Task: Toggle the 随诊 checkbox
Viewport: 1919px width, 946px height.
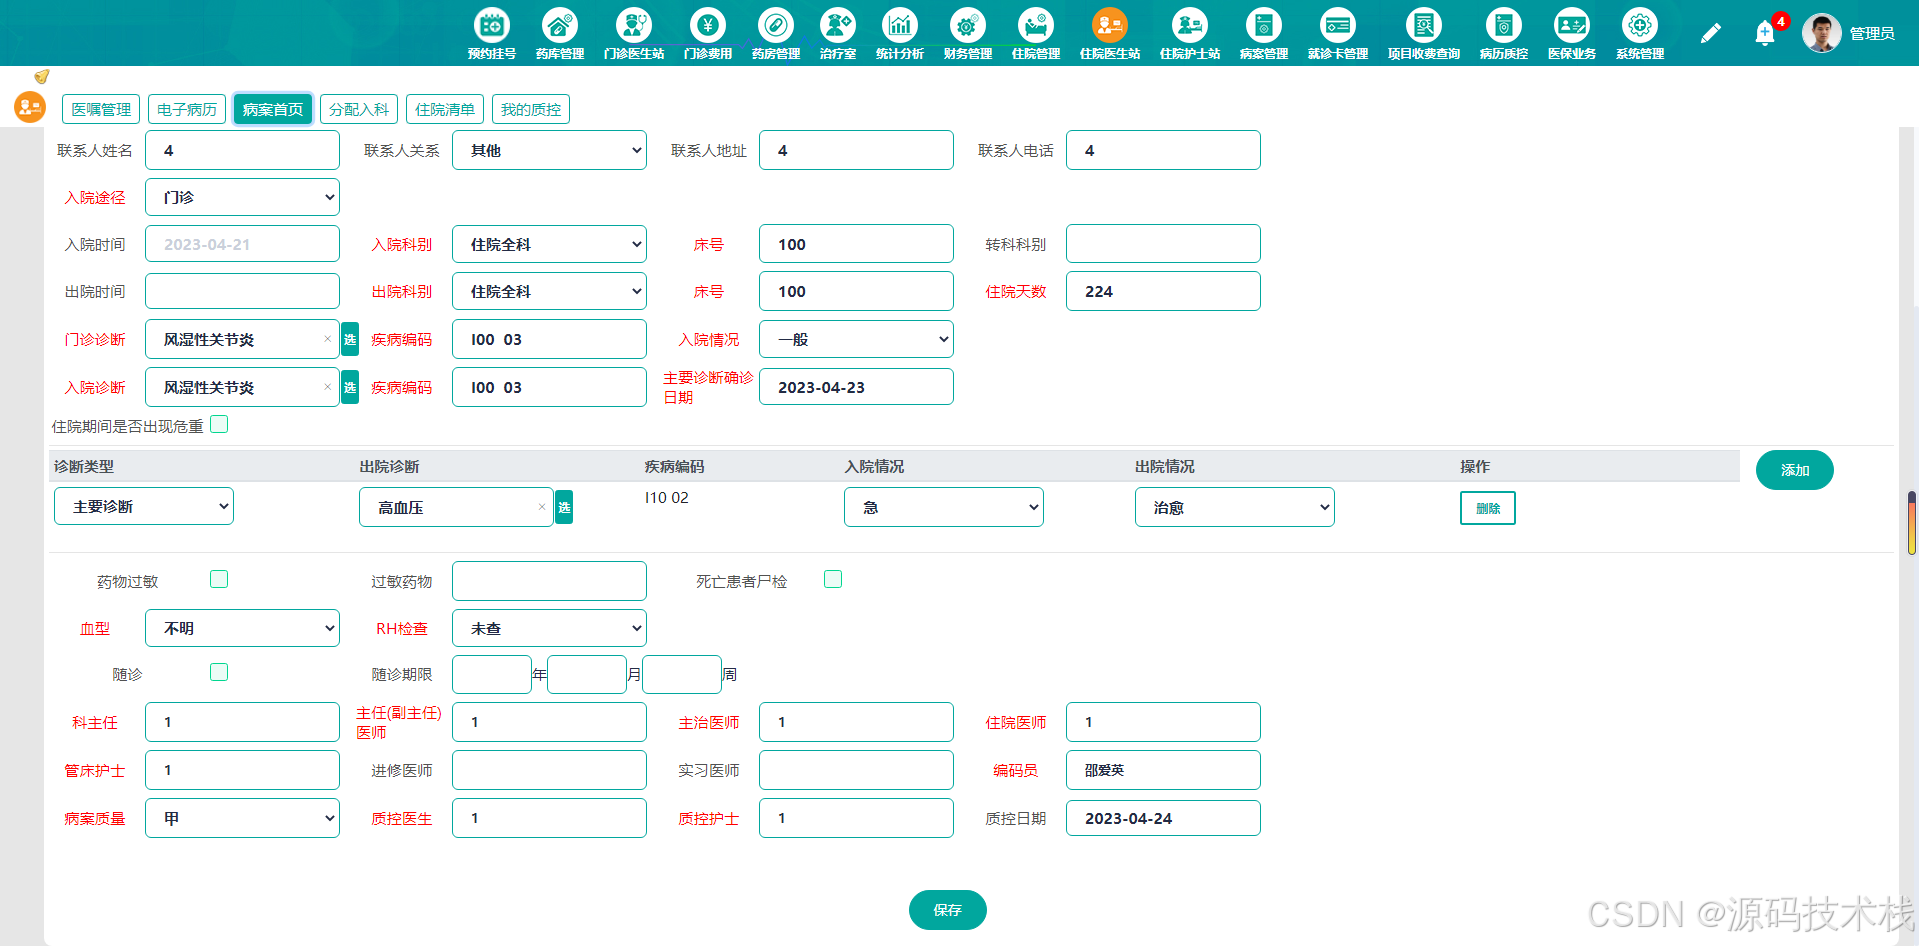Action: point(219,672)
